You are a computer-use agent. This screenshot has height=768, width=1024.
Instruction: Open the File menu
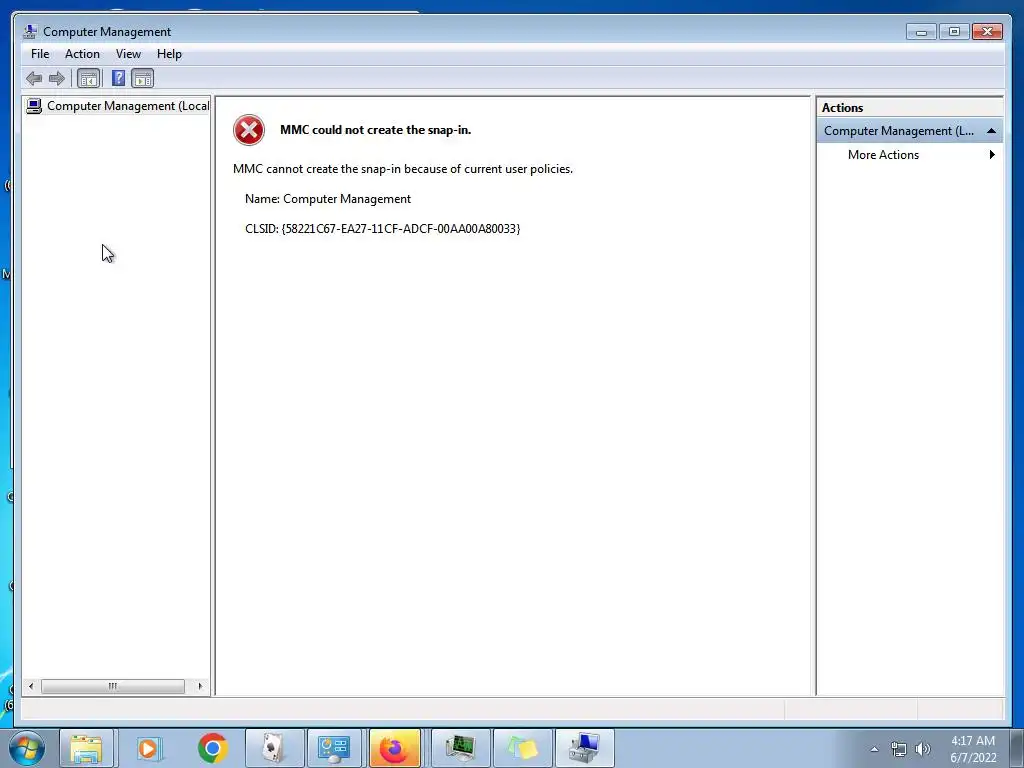point(40,54)
